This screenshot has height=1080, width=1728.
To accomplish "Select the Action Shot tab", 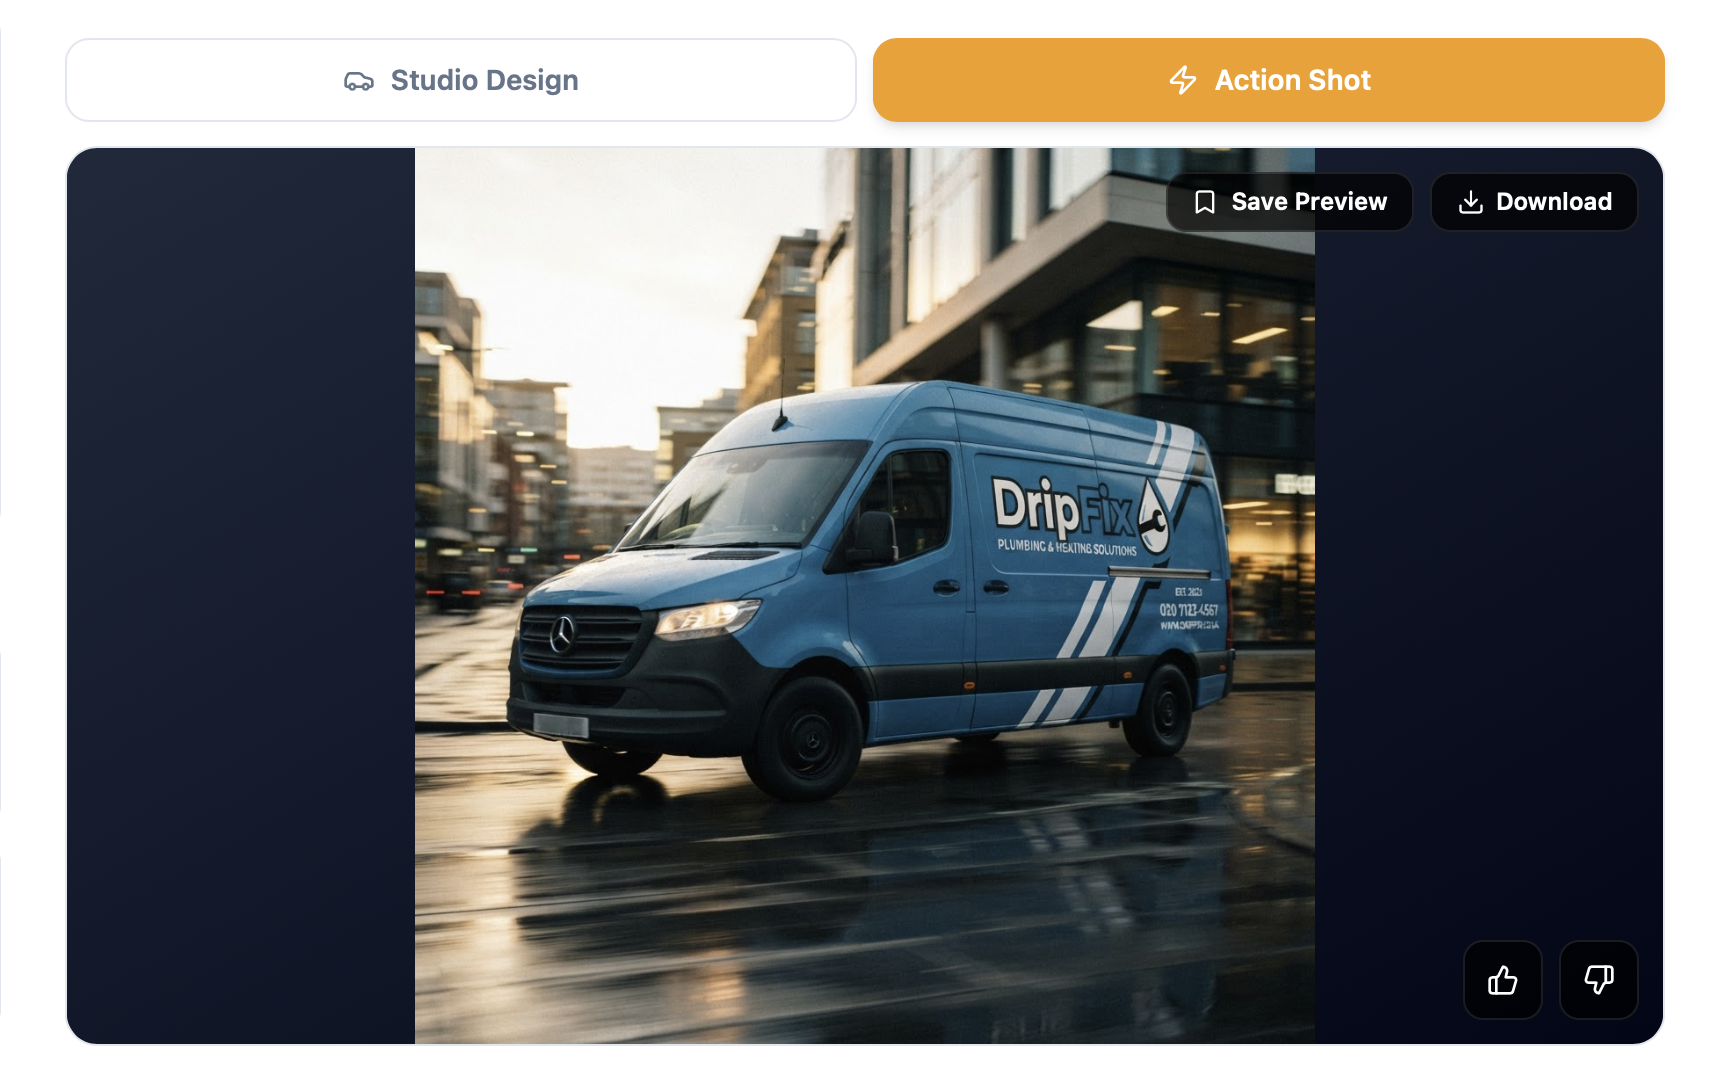I will tap(1268, 80).
